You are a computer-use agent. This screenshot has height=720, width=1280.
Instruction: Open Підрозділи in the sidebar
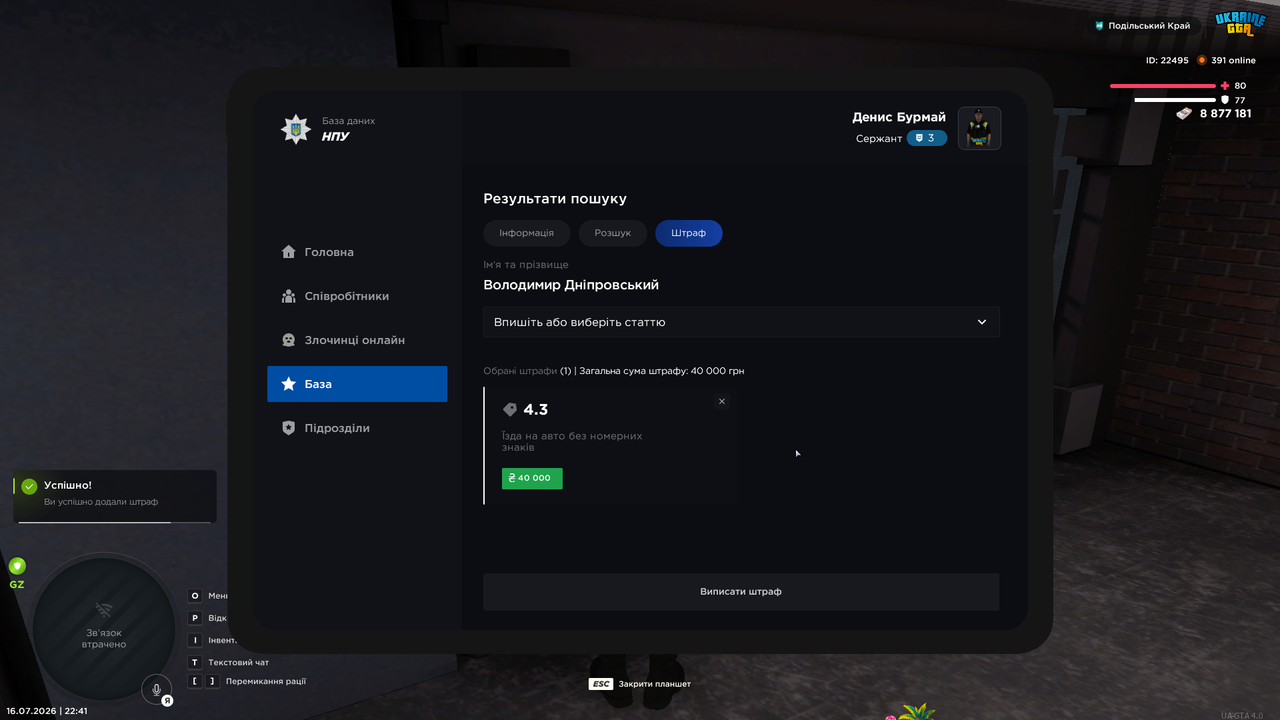pos(357,428)
